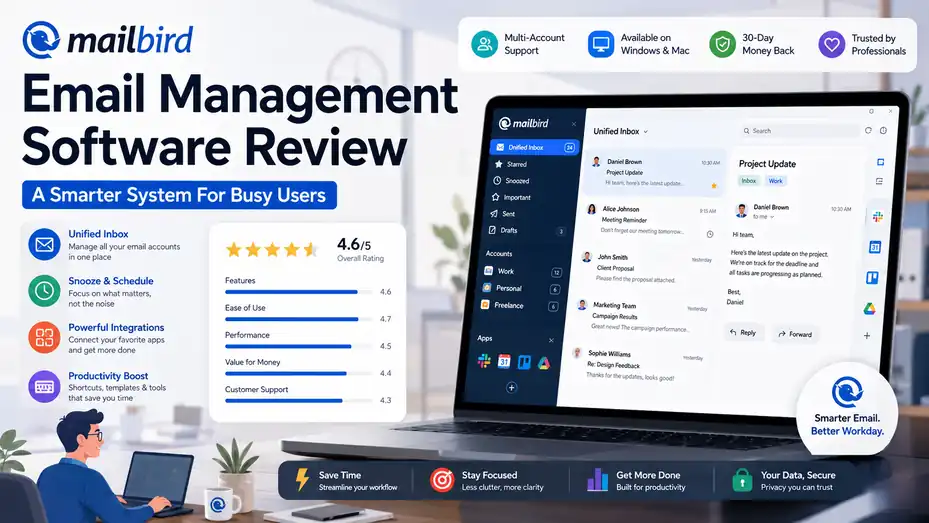Click the plus icon in right app strip
The height and width of the screenshot is (523, 929).
coord(867,336)
